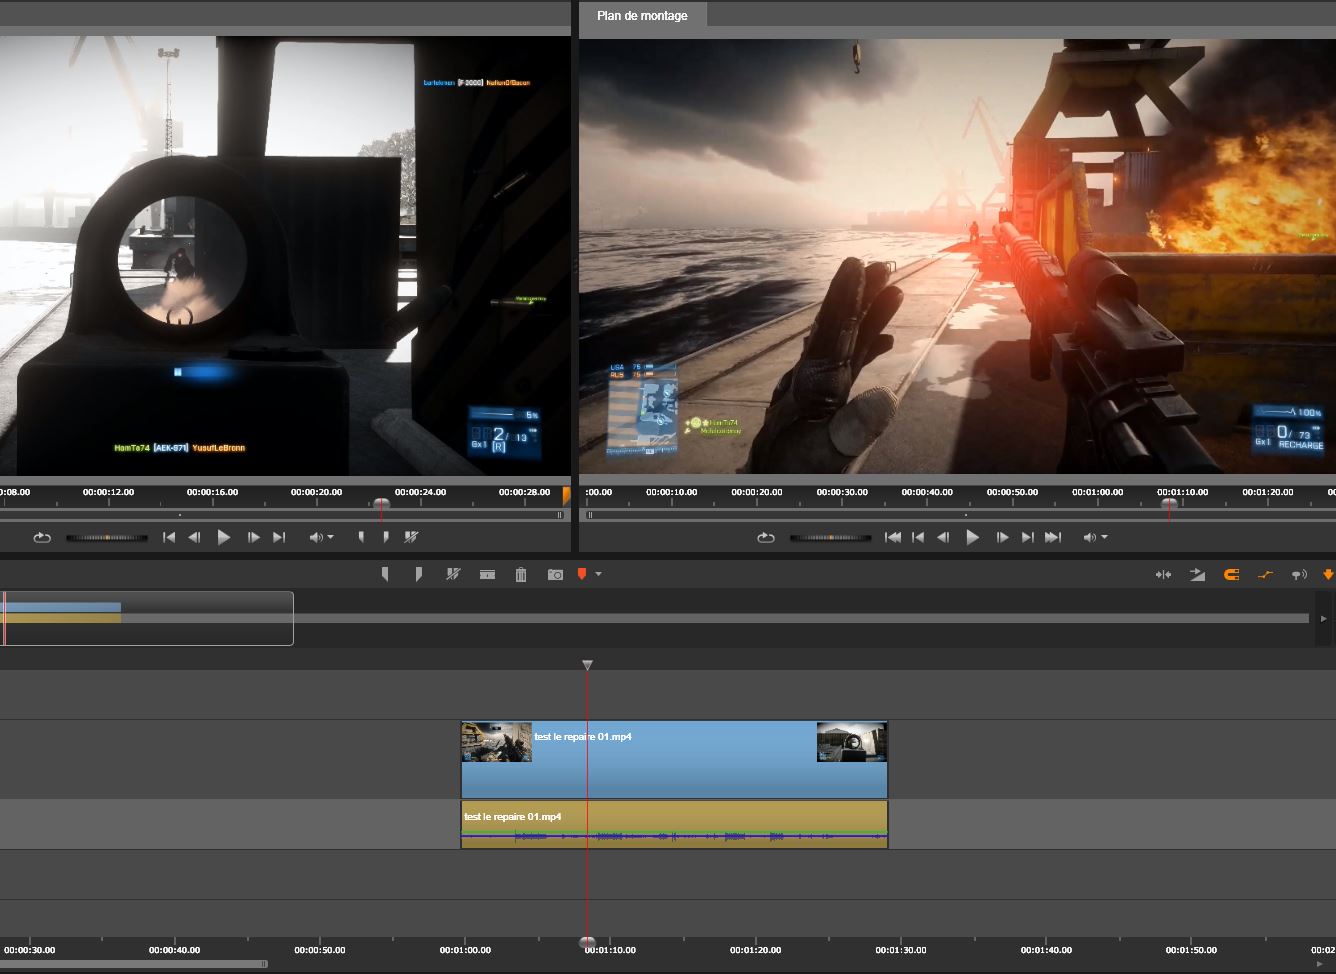Viewport: 1336px width, 974px height.
Task: Step back one frame in source player
Action: click(195, 537)
